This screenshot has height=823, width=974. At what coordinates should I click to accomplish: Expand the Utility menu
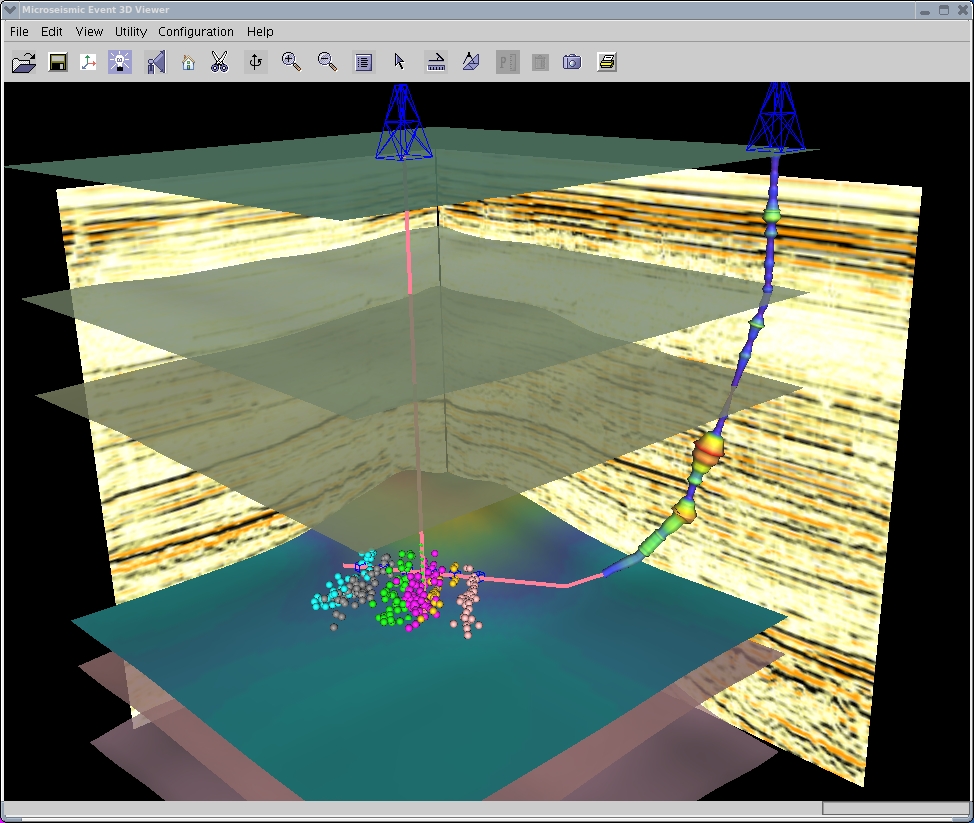(131, 32)
